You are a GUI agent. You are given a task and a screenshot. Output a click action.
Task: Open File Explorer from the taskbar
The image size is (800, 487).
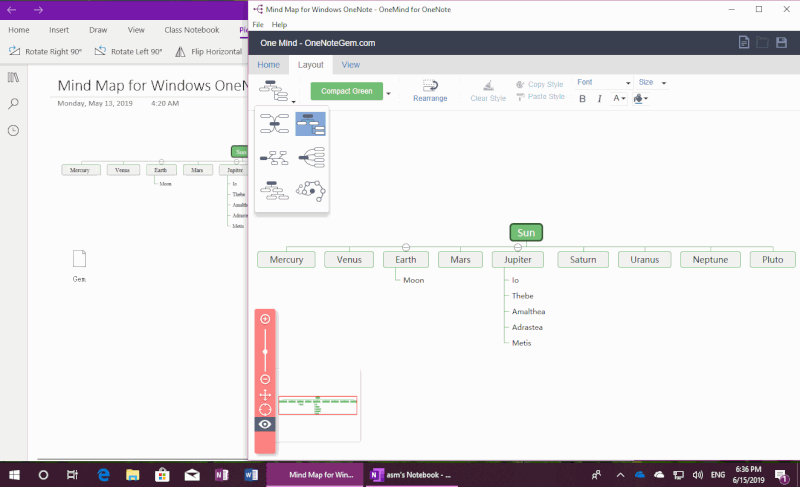pos(133,475)
